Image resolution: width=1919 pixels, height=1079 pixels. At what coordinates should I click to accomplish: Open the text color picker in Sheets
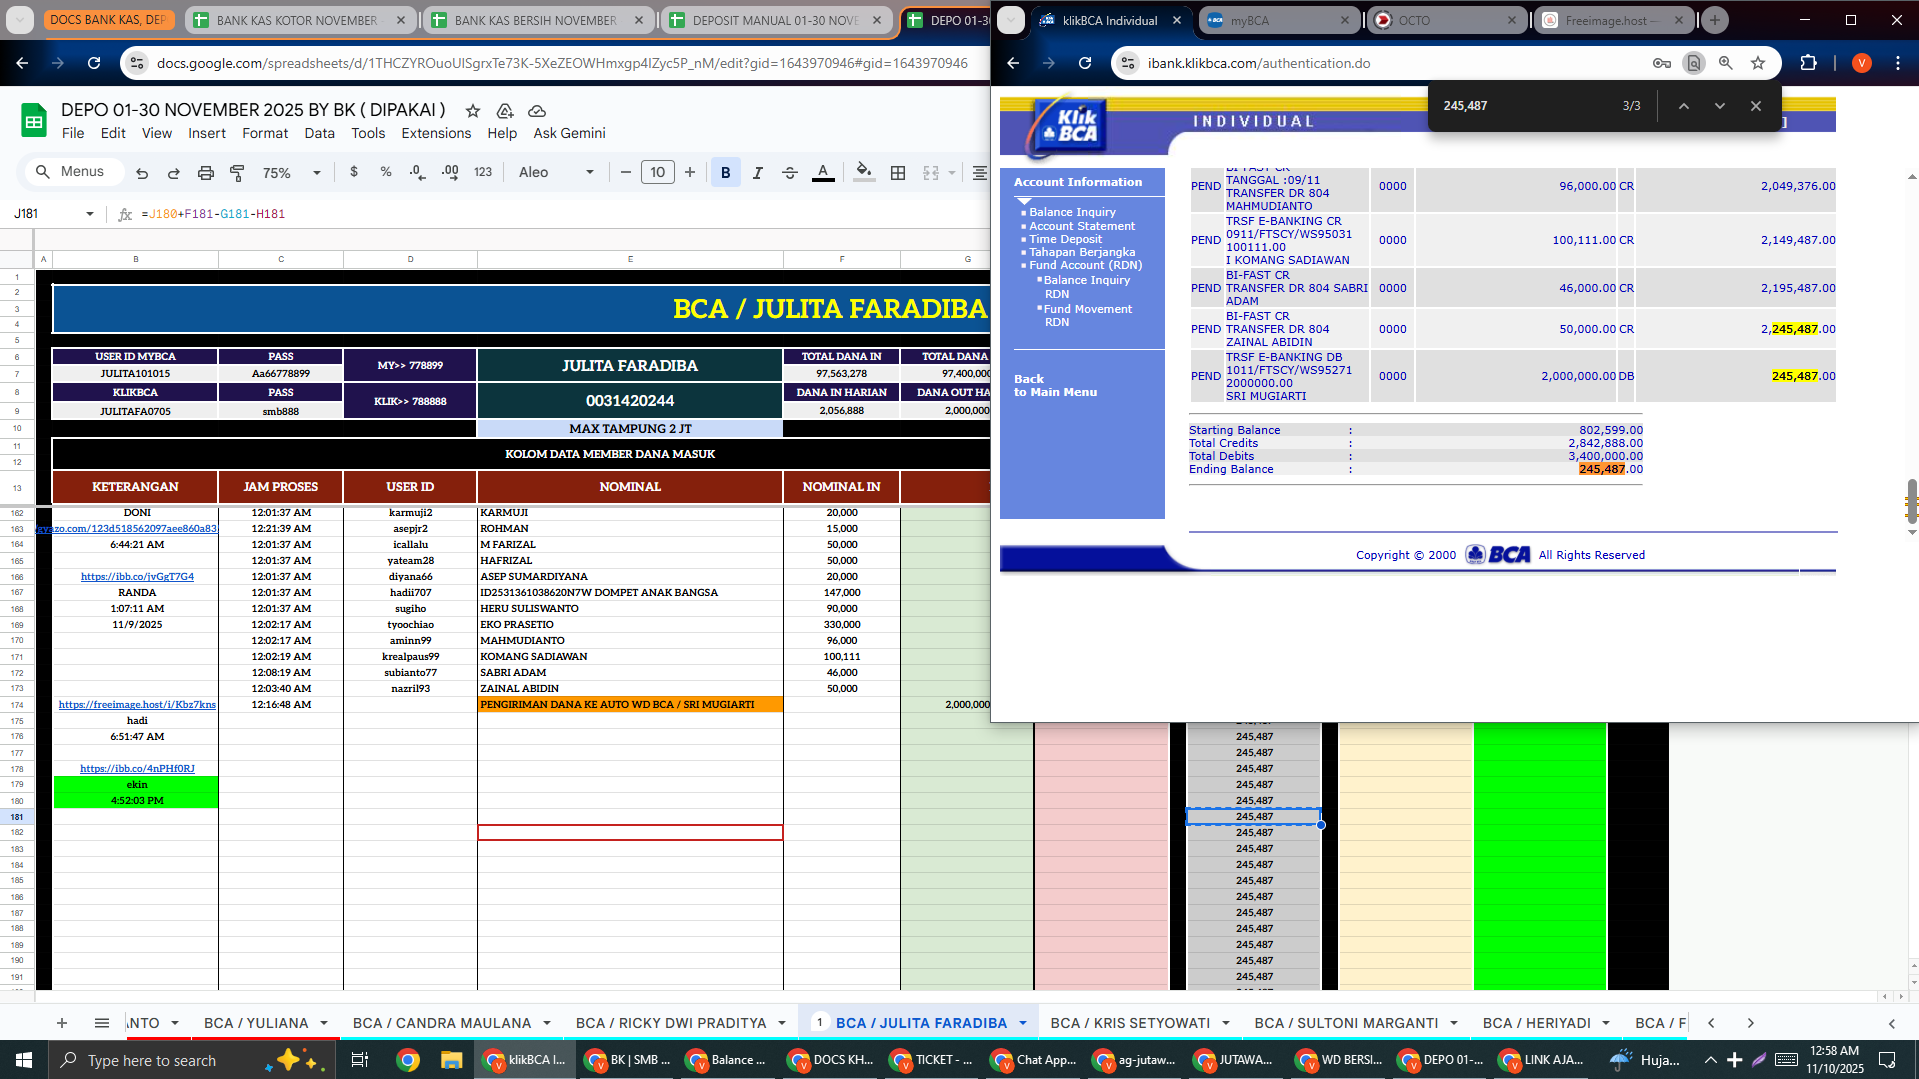click(x=823, y=173)
